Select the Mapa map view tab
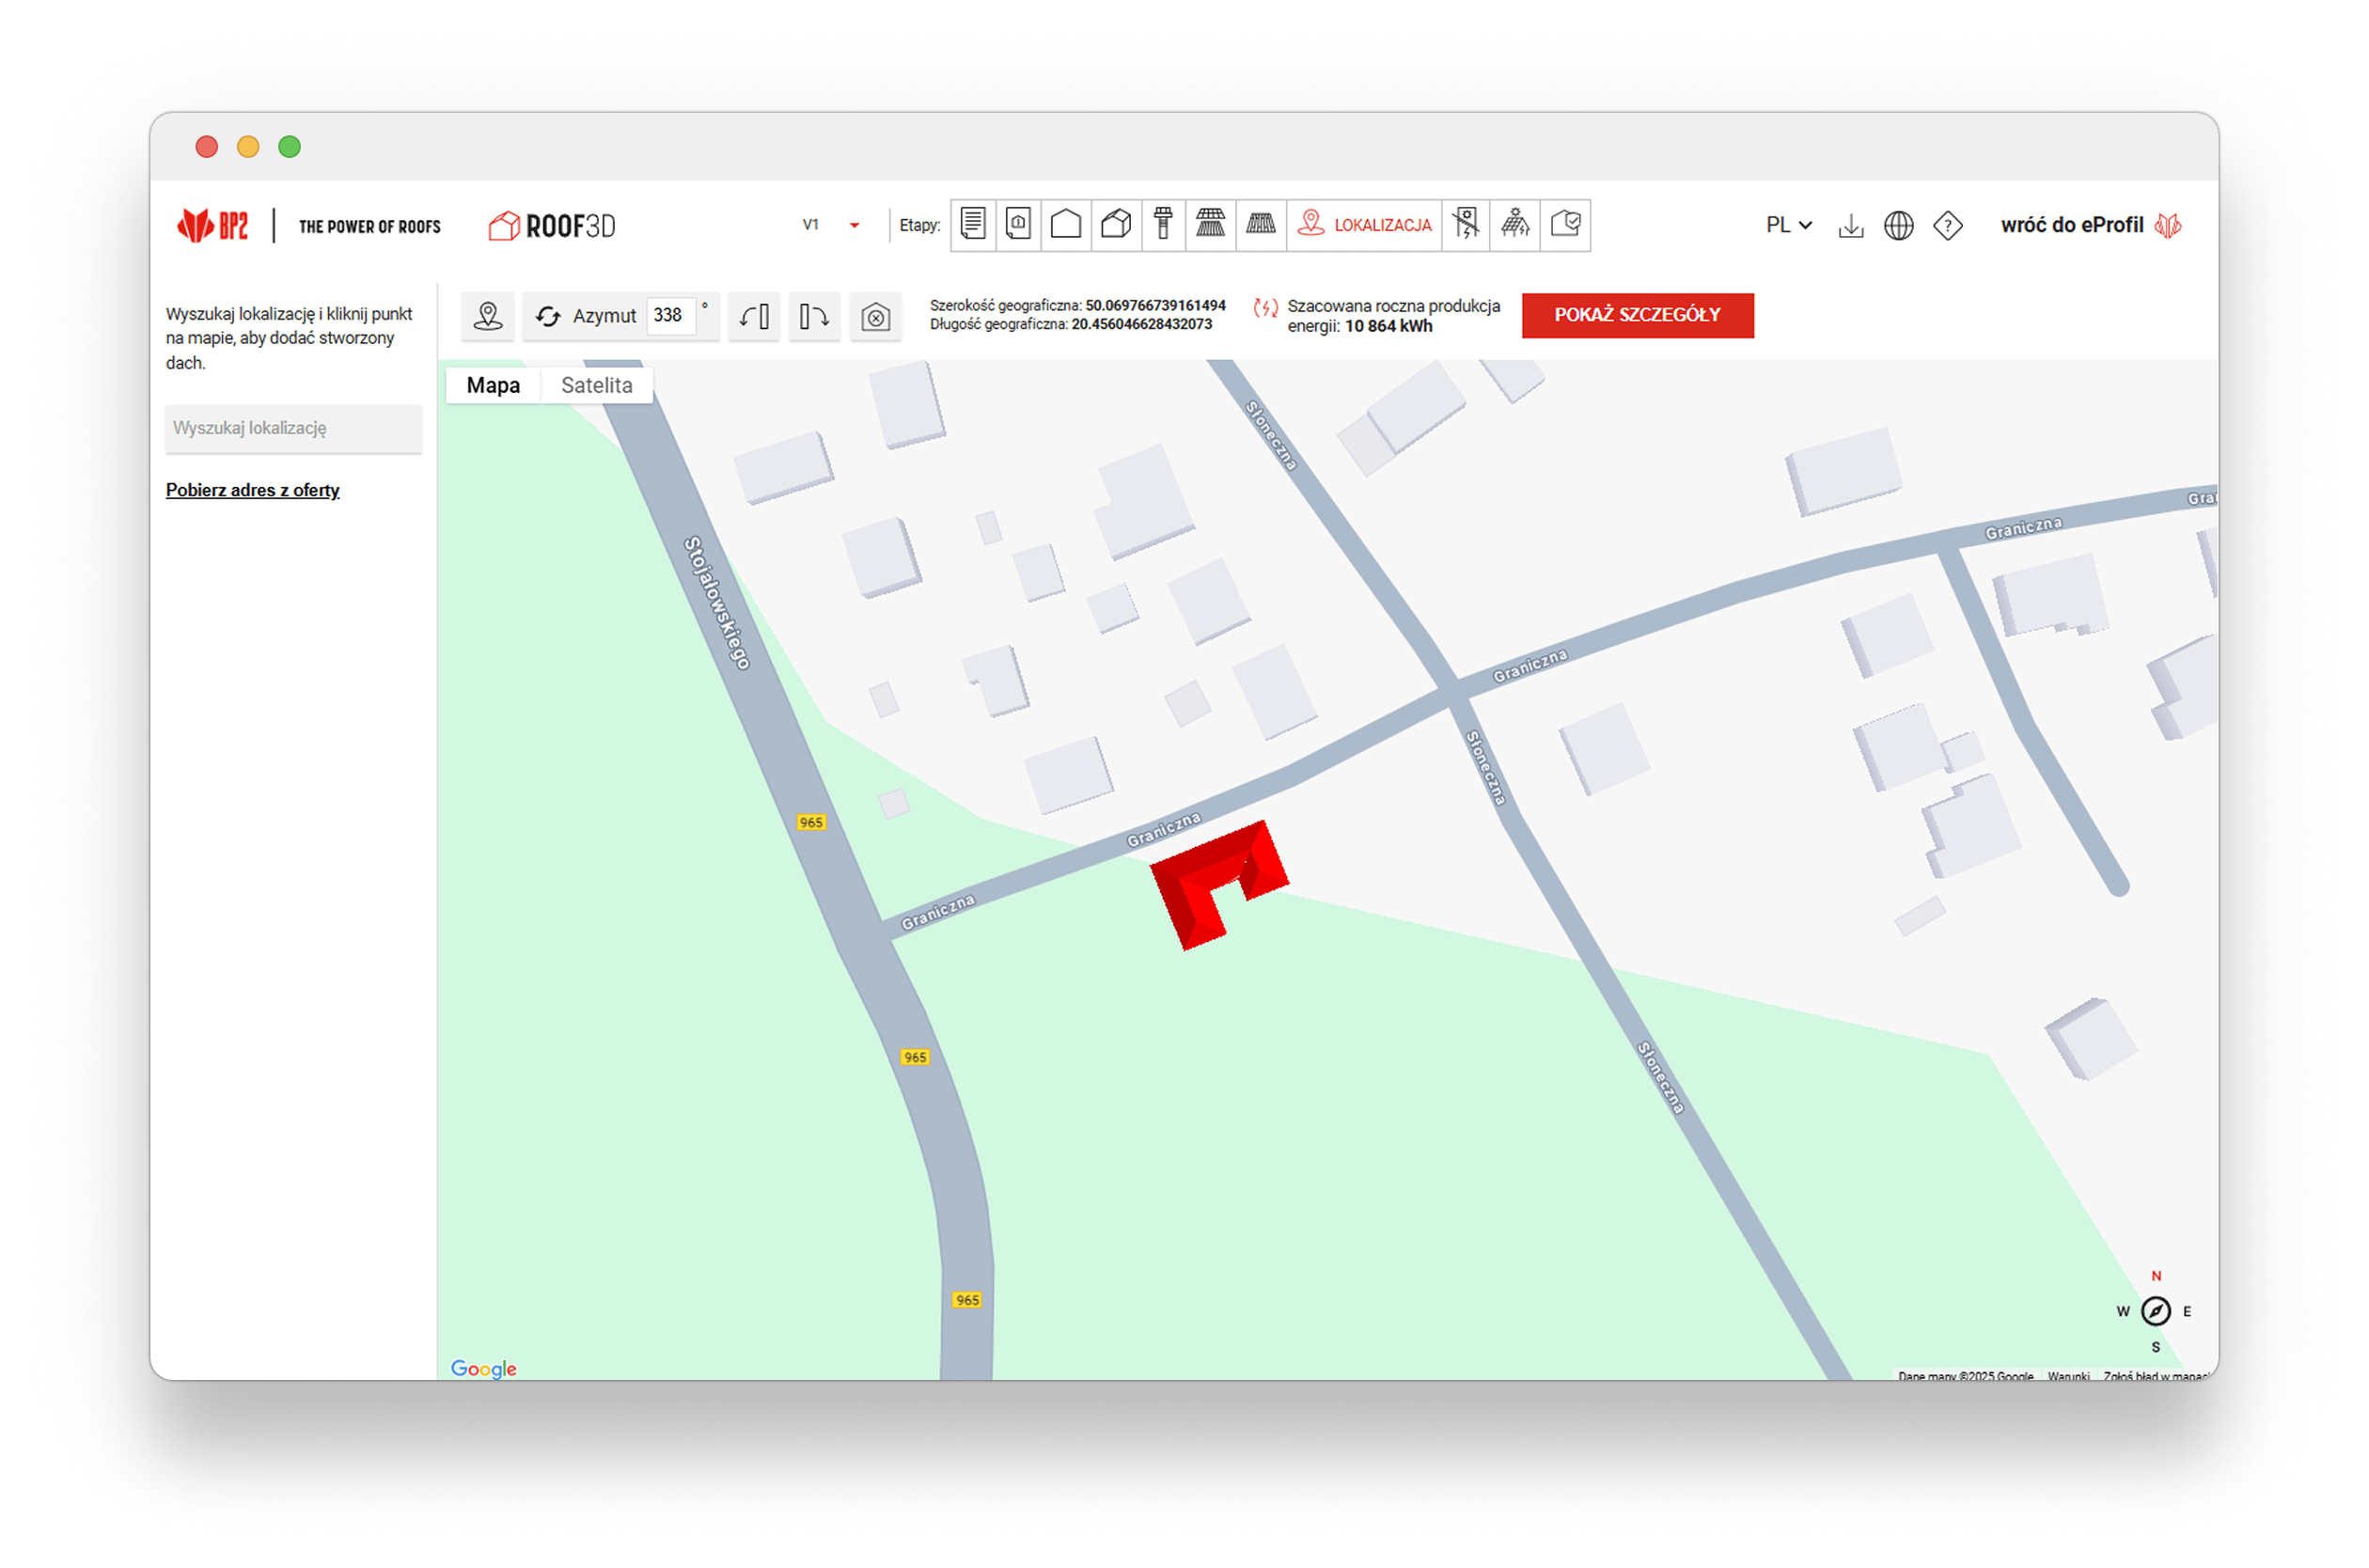Screen dimensions: 2369x1568 click(493, 385)
